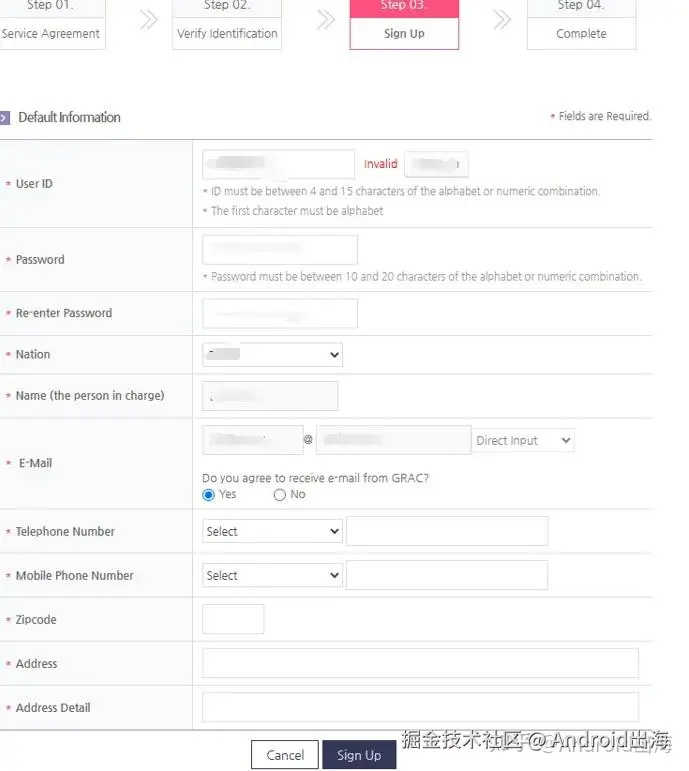Focus the Address Detail text field
The image size is (689, 771).
(x=420, y=707)
